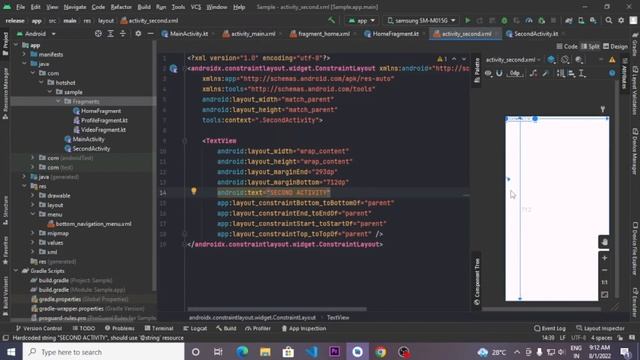This screenshot has width=640, height=360.
Task: Hide the Project panel with the minus icon
Action: 150,34
